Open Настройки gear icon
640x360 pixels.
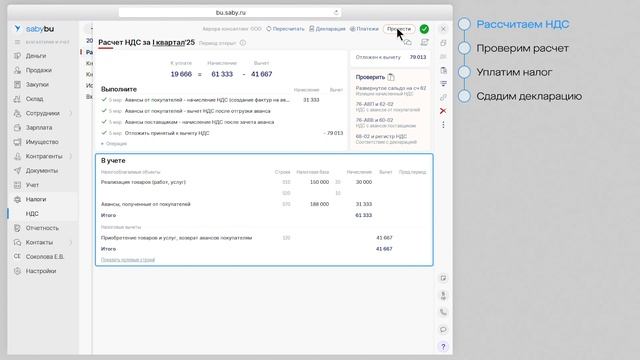pos(17,271)
